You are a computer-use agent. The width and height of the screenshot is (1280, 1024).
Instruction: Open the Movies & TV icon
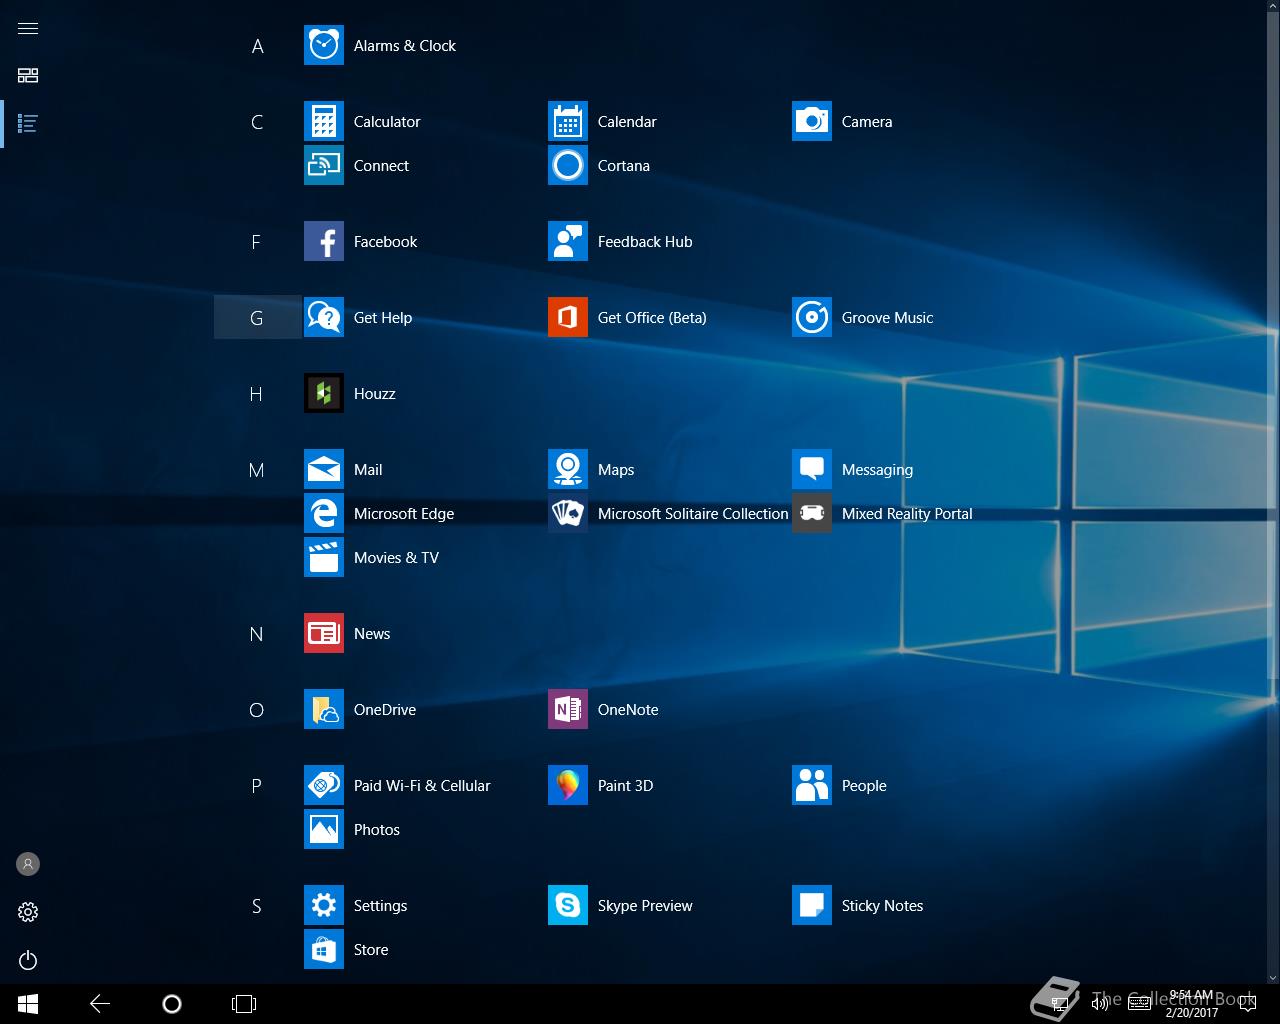(324, 557)
